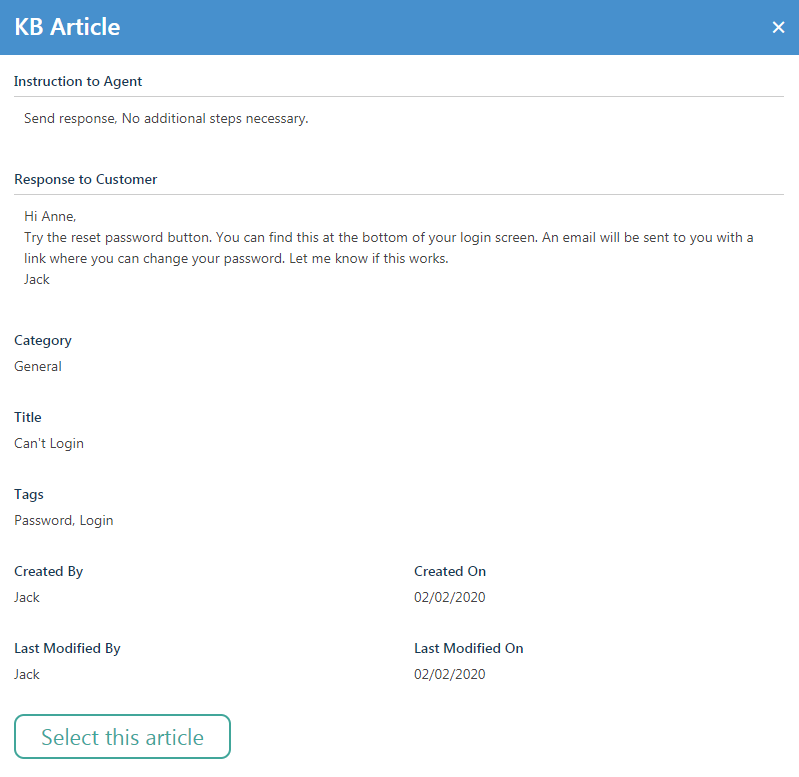
Task: Click the reset password instructions paragraph
Action: (388, 248)
